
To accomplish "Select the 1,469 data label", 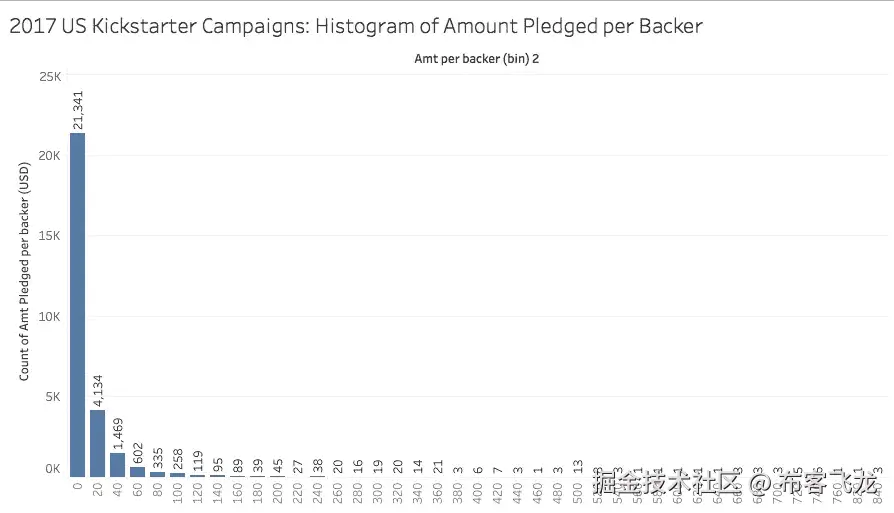I will click(118, 431).
